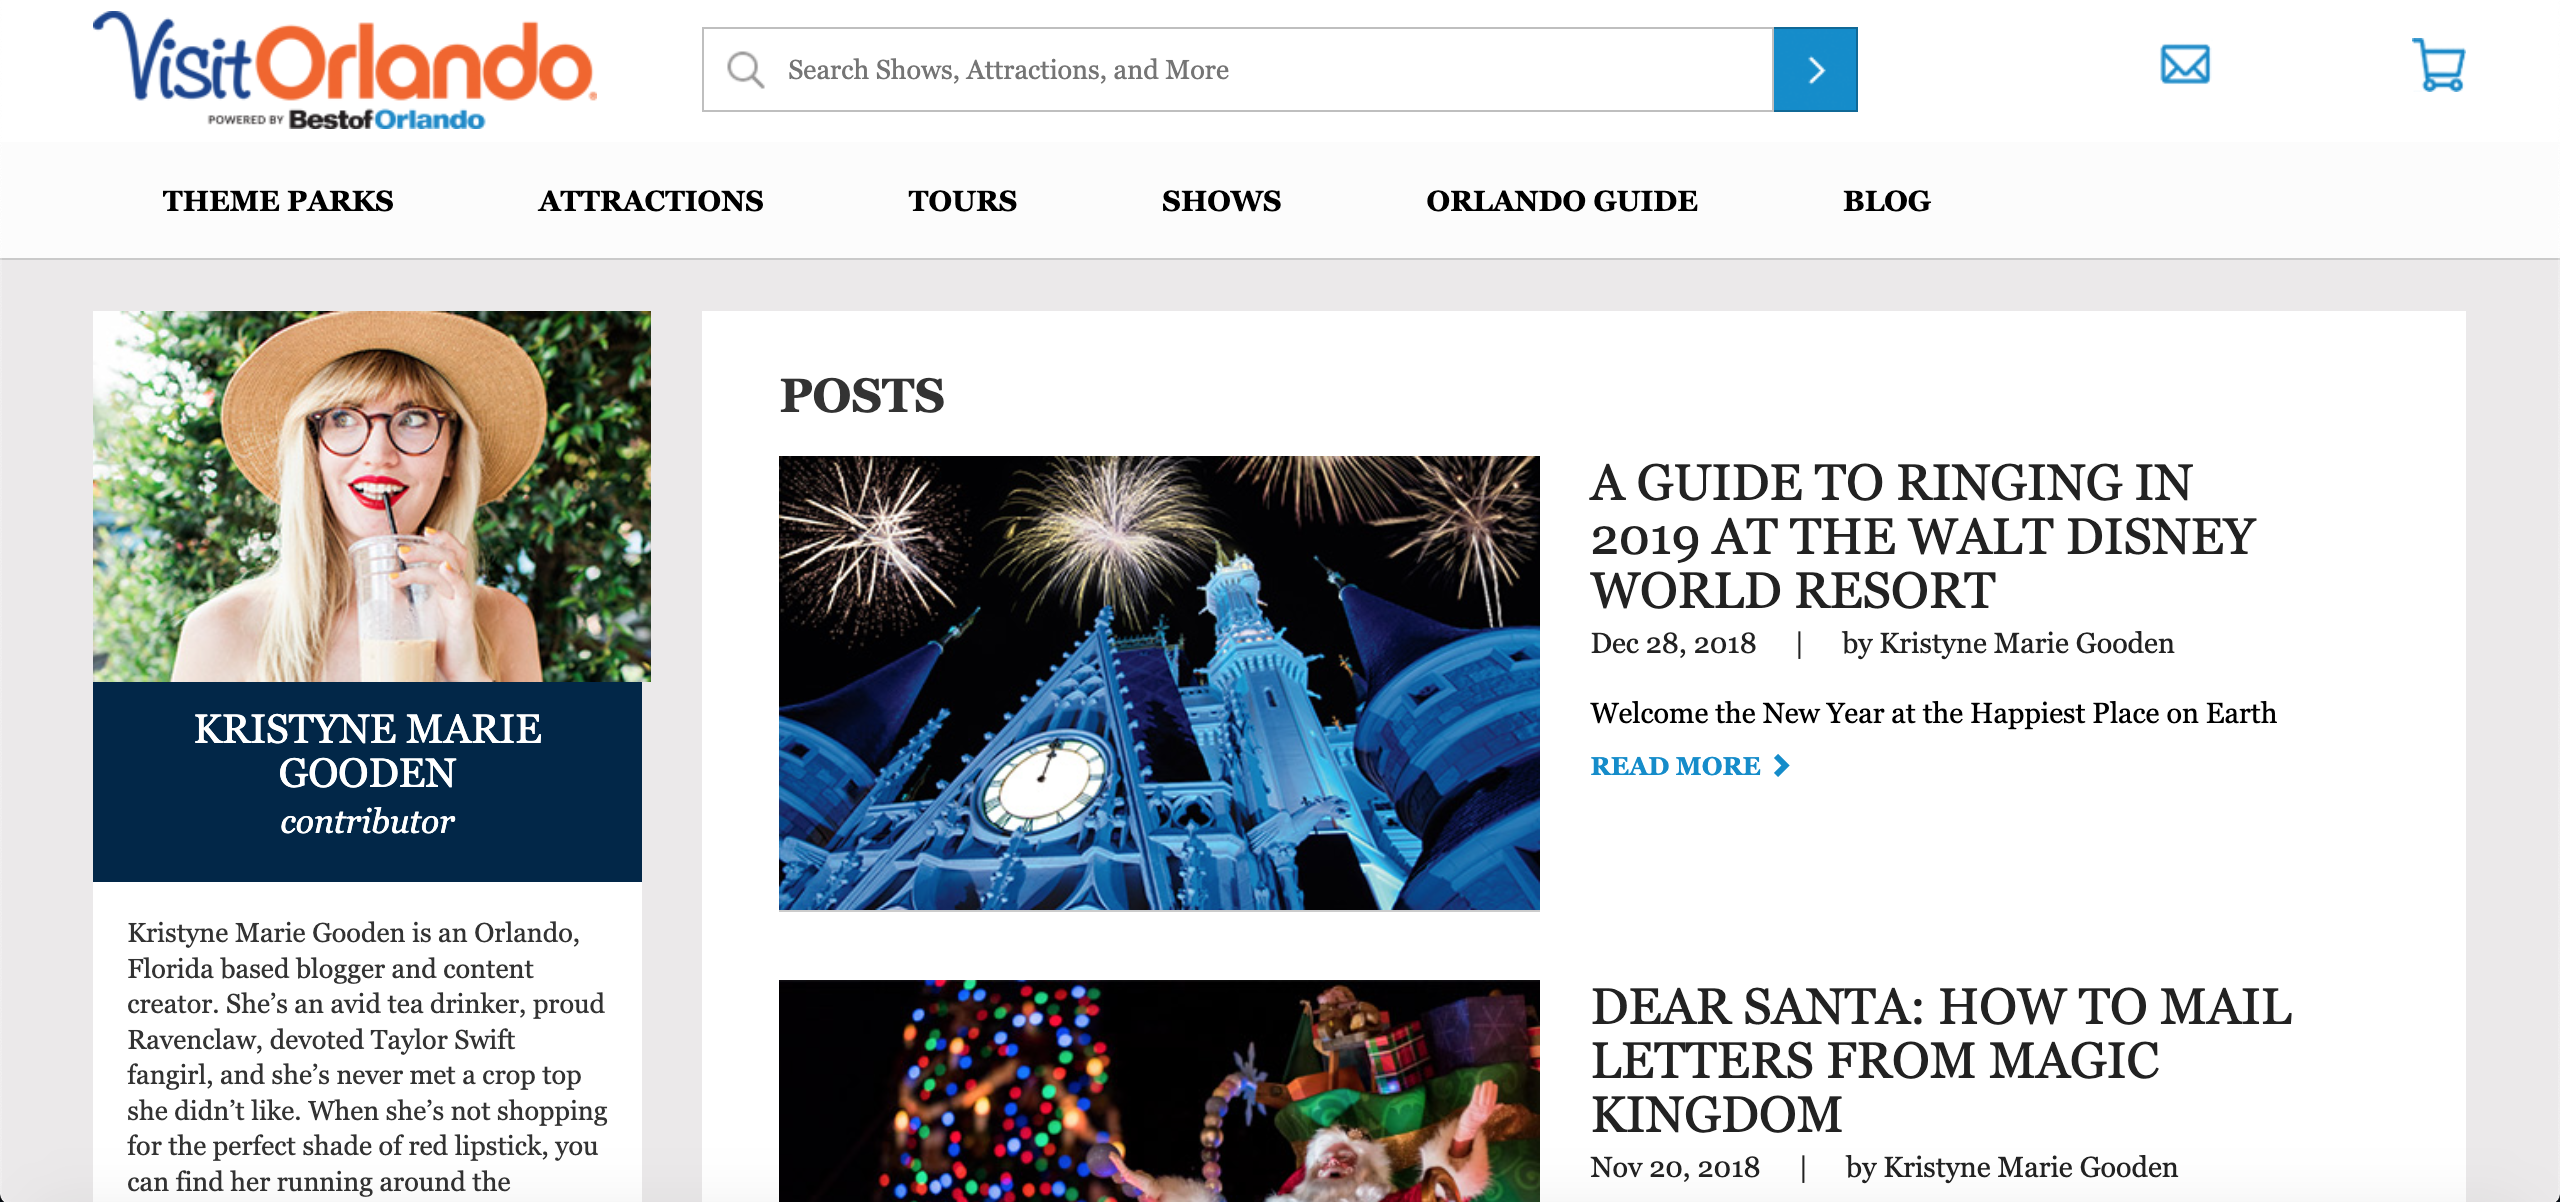2560x1202 pixels.
Task: Click Kristyne Marie Gooden's profile photo
Action: tap(371, 496)
